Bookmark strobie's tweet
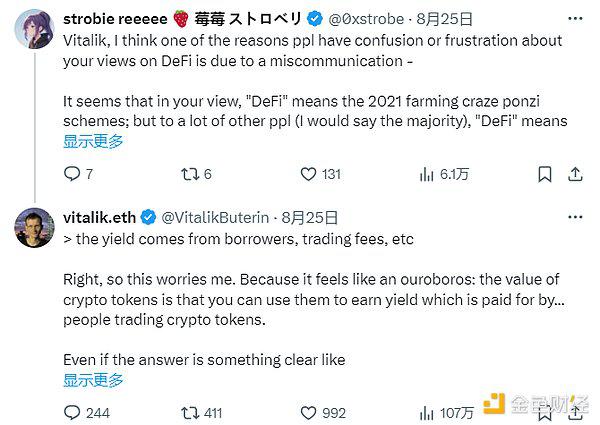Screen dimensions: 600x425 (545, 174)
